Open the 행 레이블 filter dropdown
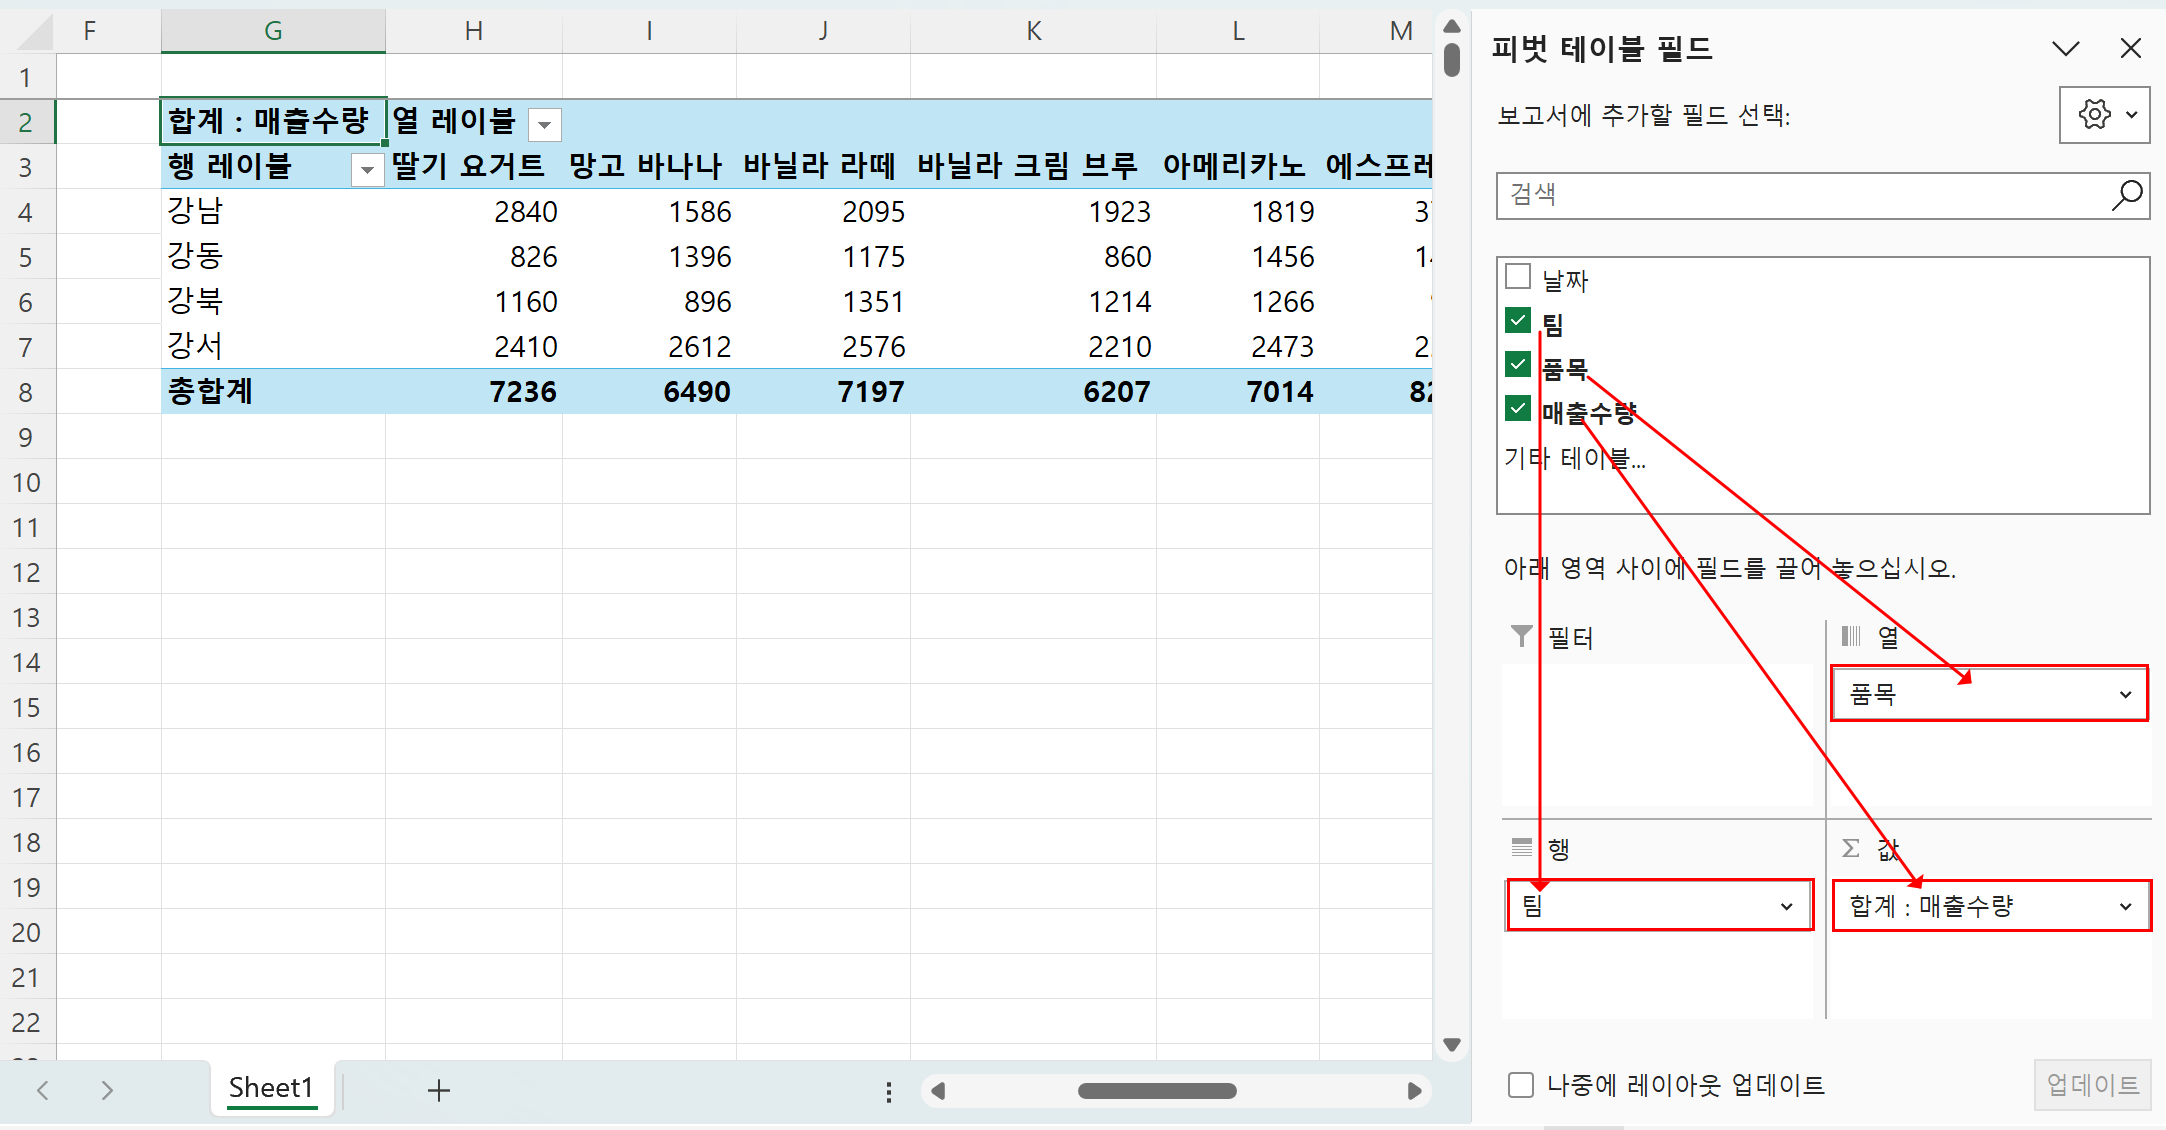The width and height of the screenshot is (2166, 1130). pos(367,170)
